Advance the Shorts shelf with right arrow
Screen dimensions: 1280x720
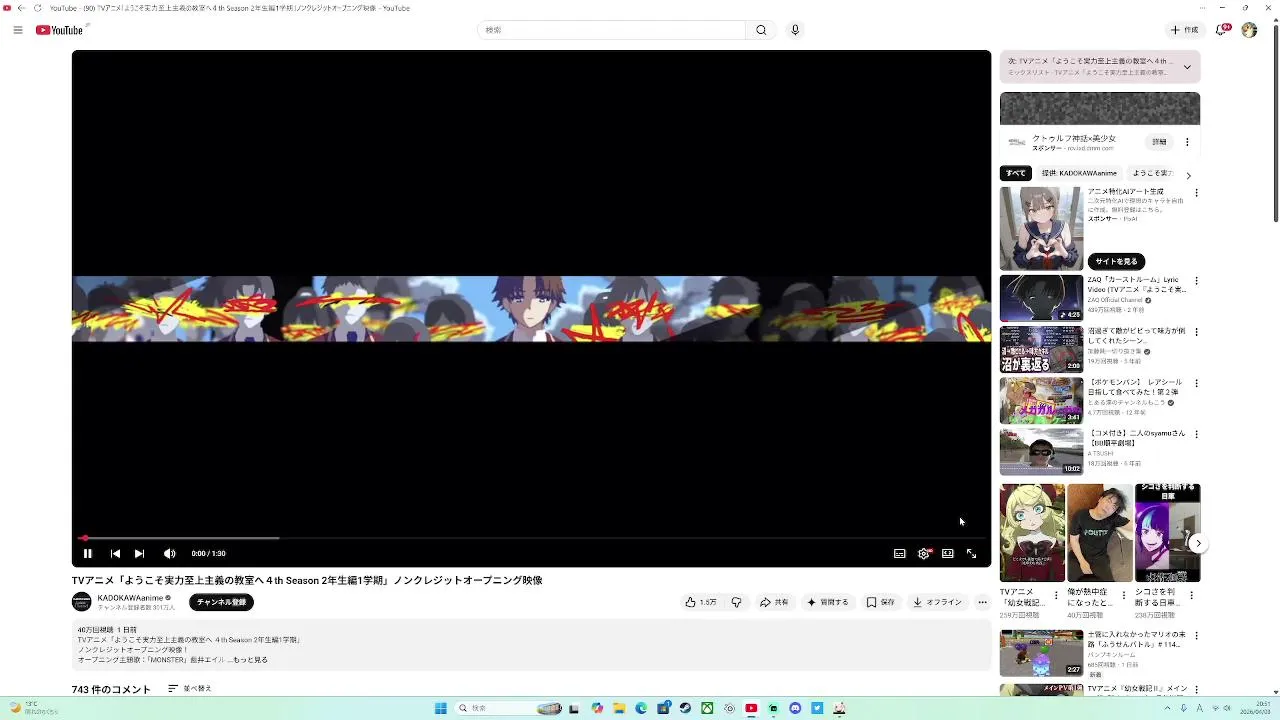[1198, 544]
